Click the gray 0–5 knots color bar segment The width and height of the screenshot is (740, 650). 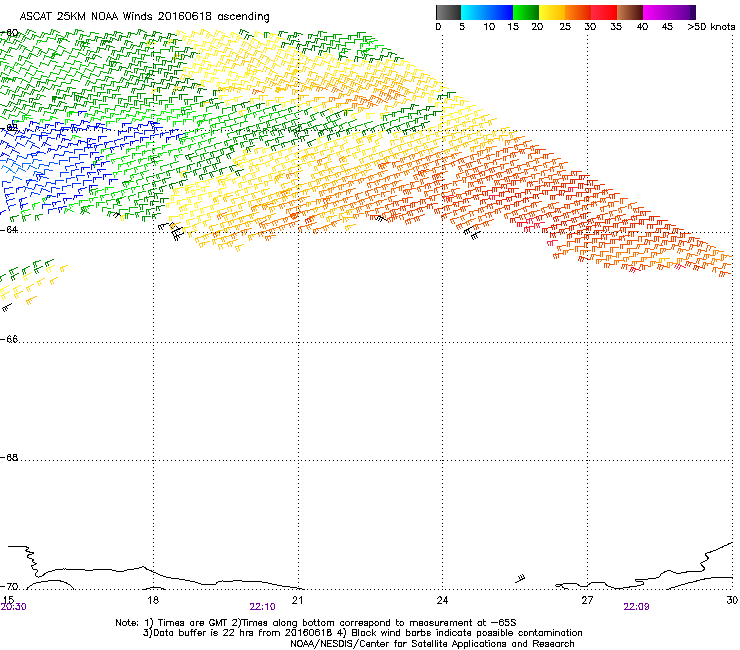(x=448, y=12)
